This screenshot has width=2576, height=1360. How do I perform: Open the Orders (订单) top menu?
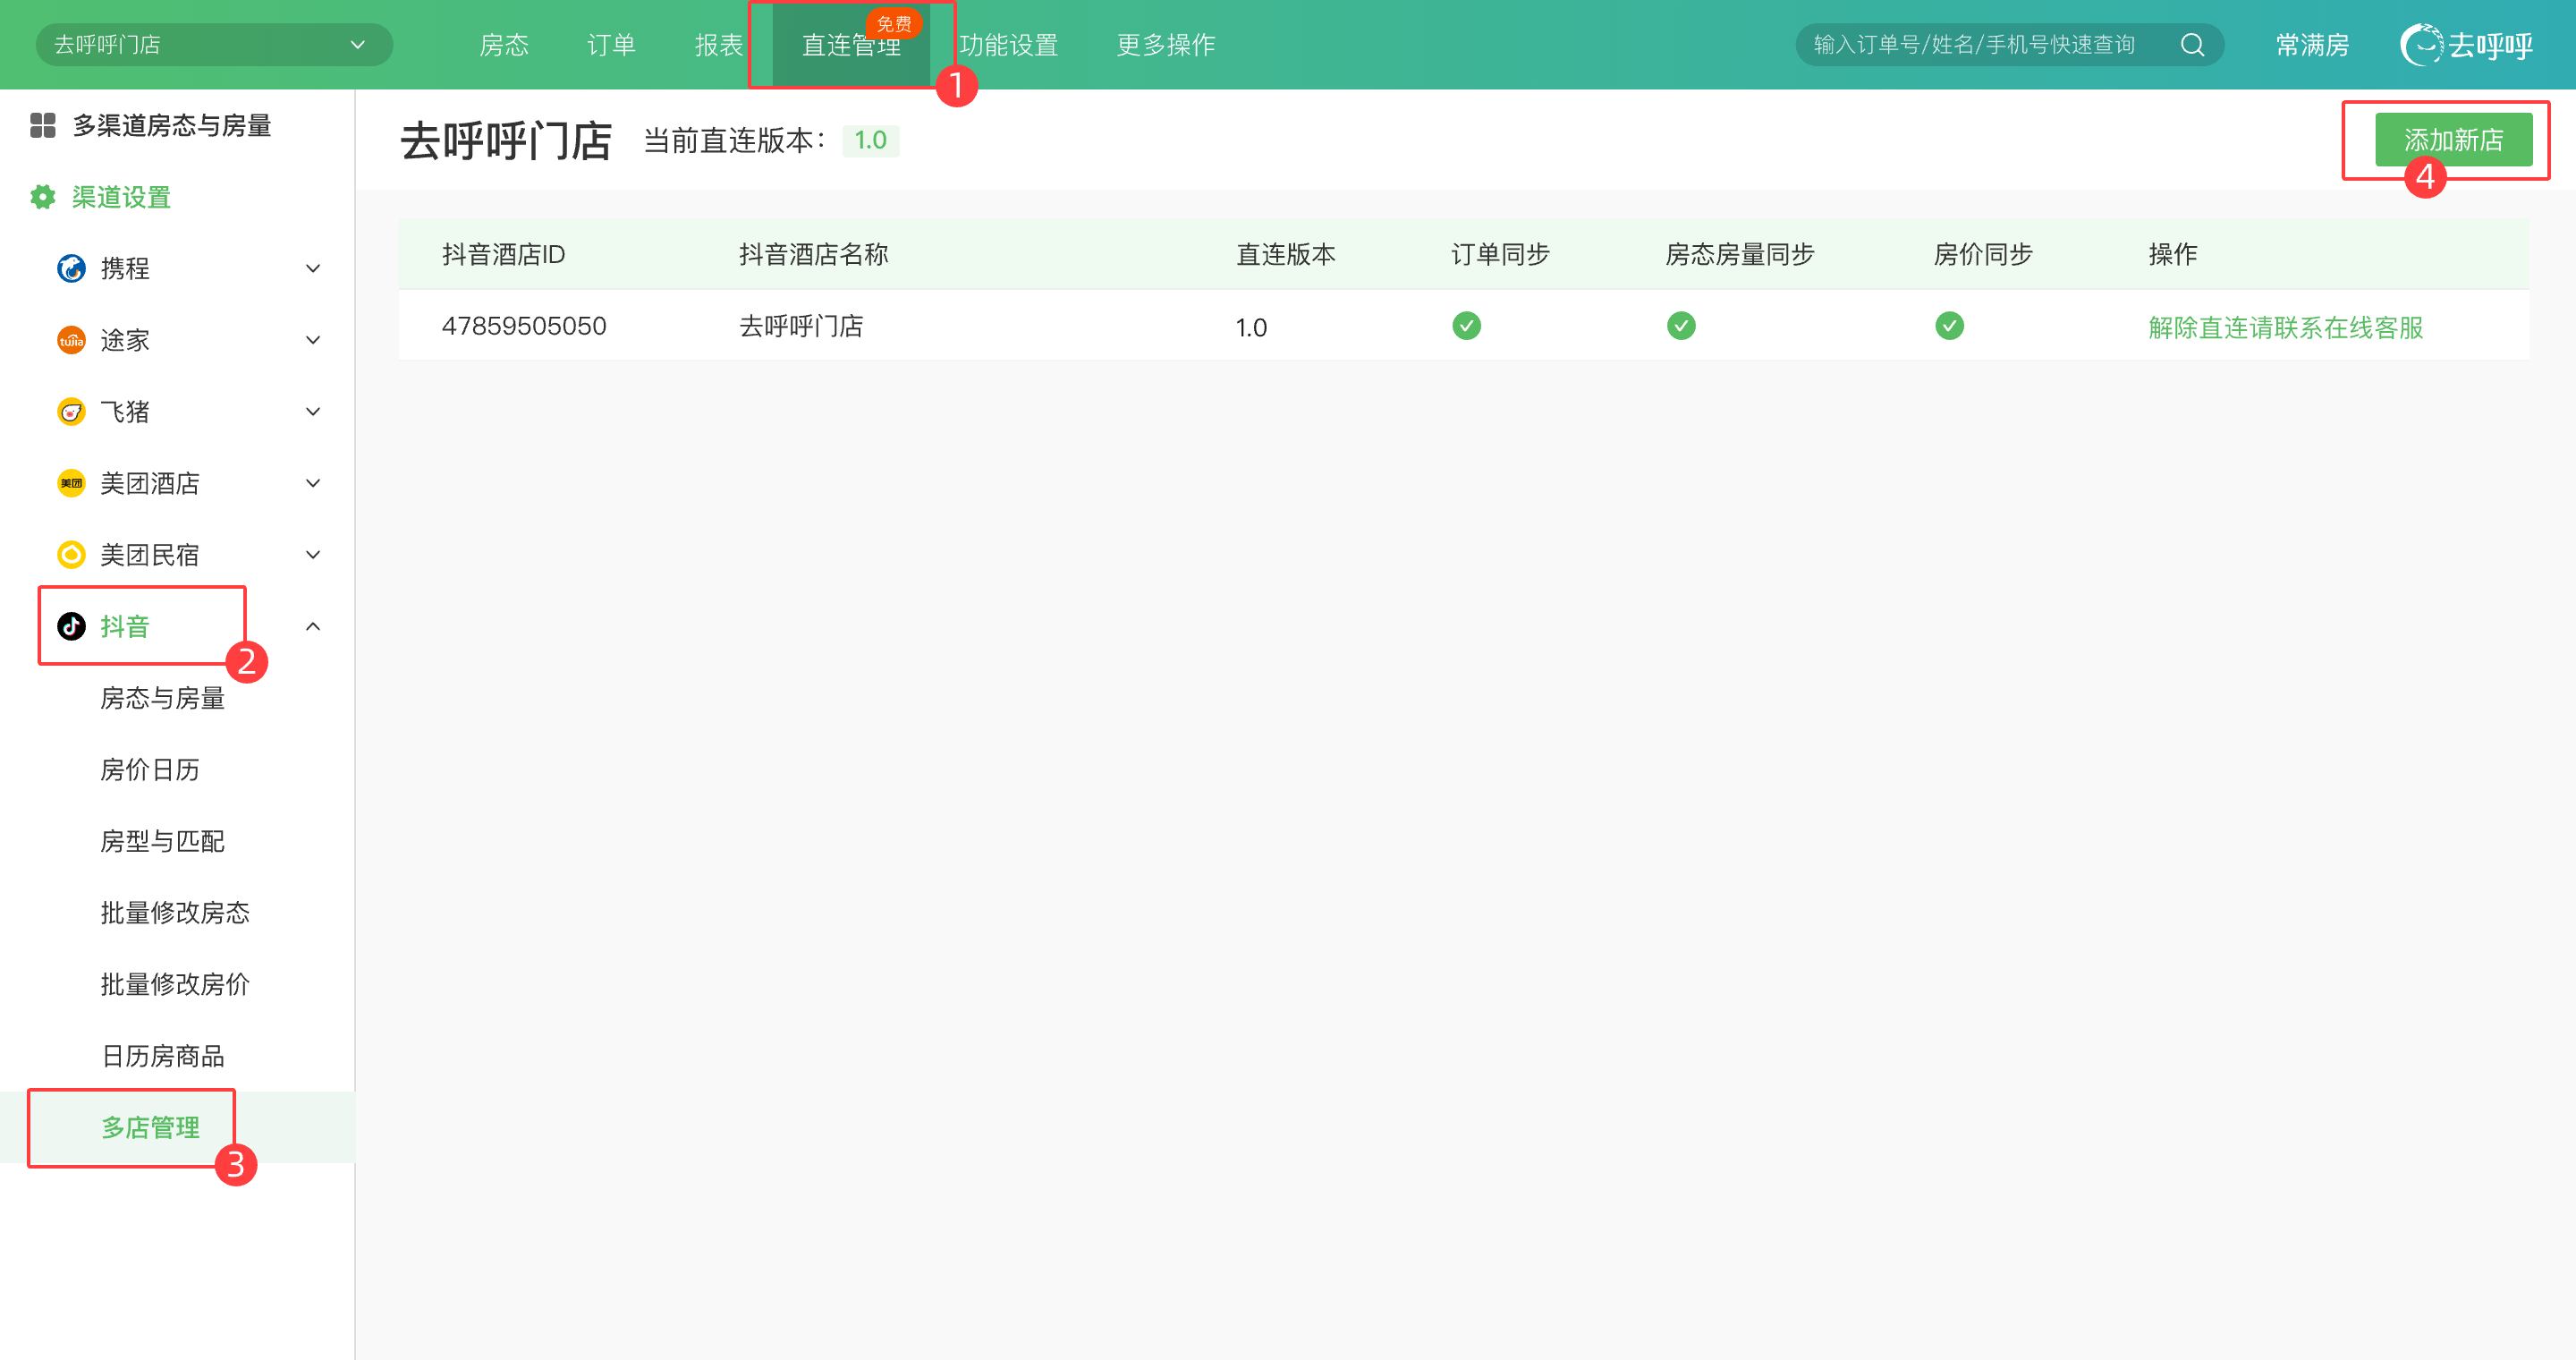coord(611,45)
